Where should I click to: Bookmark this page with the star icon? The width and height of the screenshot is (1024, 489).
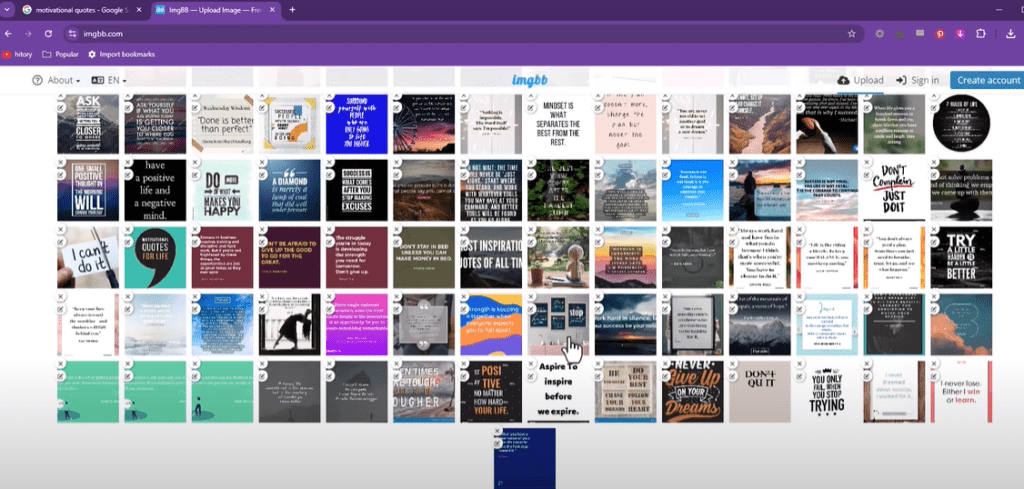point(851,33)
